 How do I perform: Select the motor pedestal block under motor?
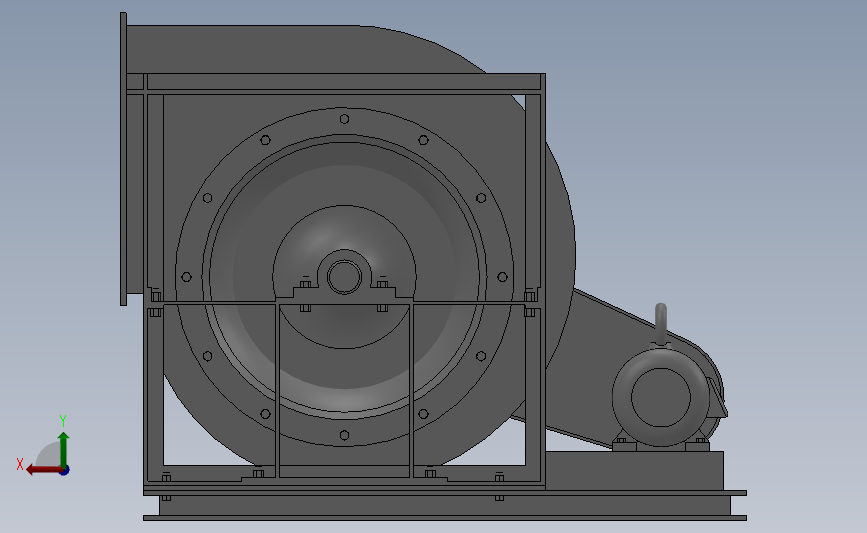coord(634,471)
